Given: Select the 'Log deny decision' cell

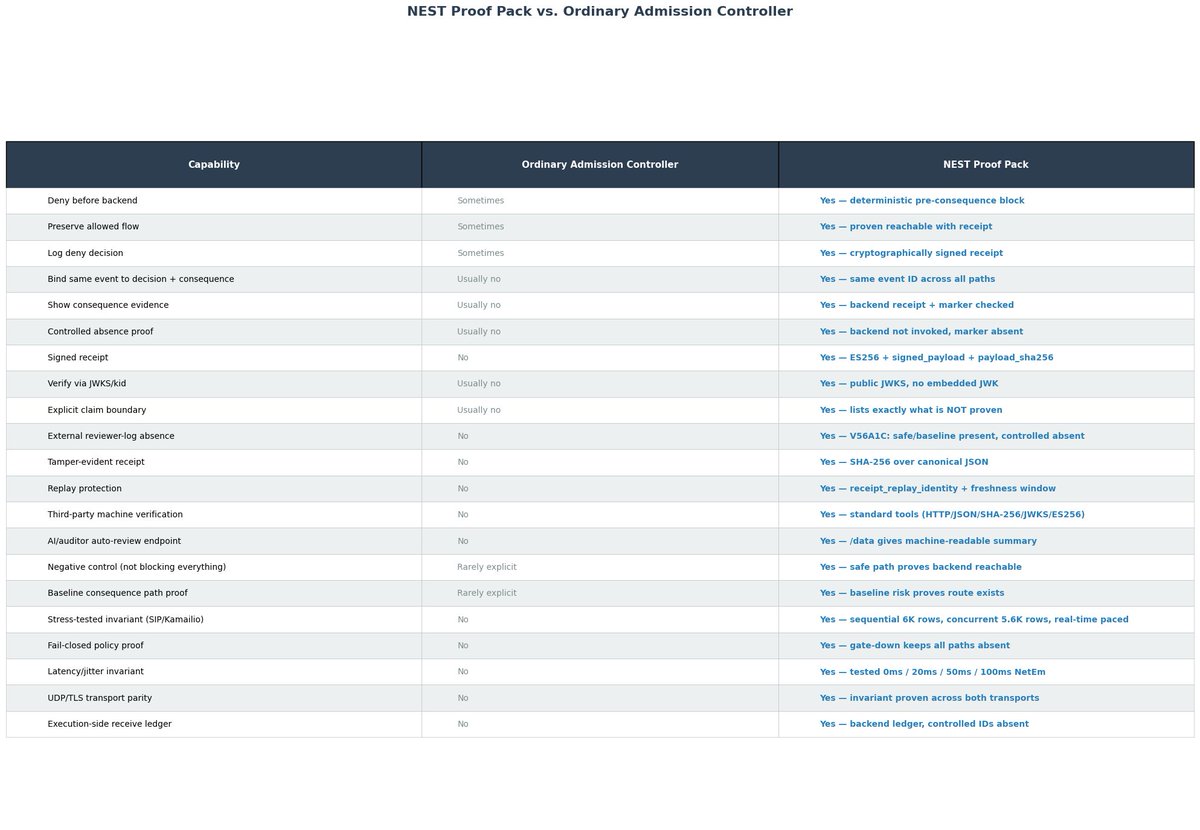Looking at the screenshot, I should pos(214,253).
